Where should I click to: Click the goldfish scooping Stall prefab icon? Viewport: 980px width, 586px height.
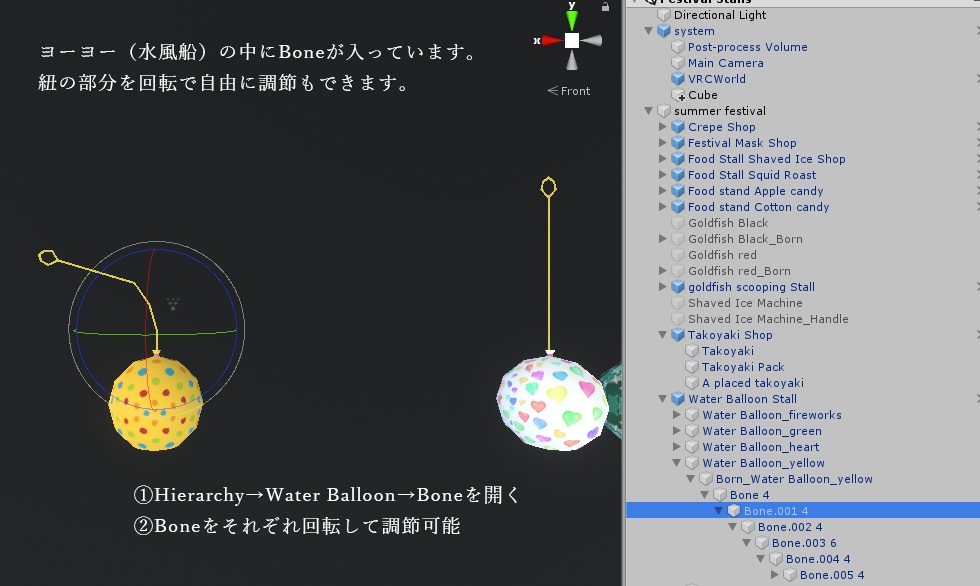click(678, 287)
